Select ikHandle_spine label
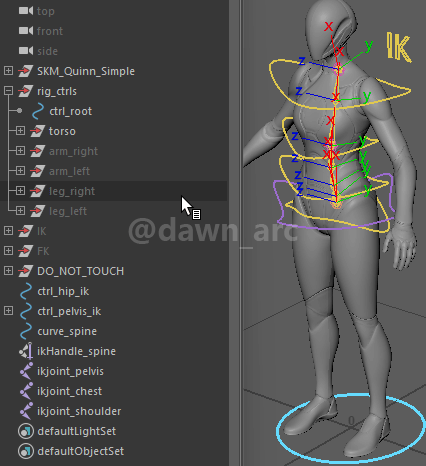The image size is (426, 466). point(76,351)
